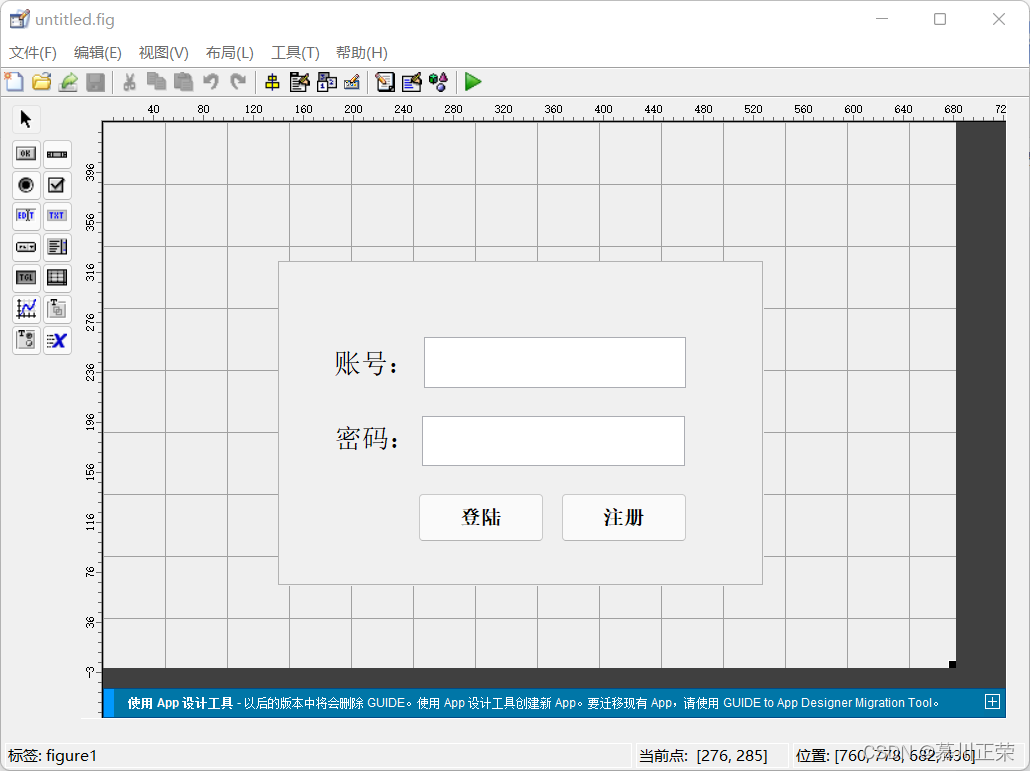Image resolution: width=1030 pixels, height=771 pixels.
Task: Select the 账号: static text label
Action: pos(366,363)
